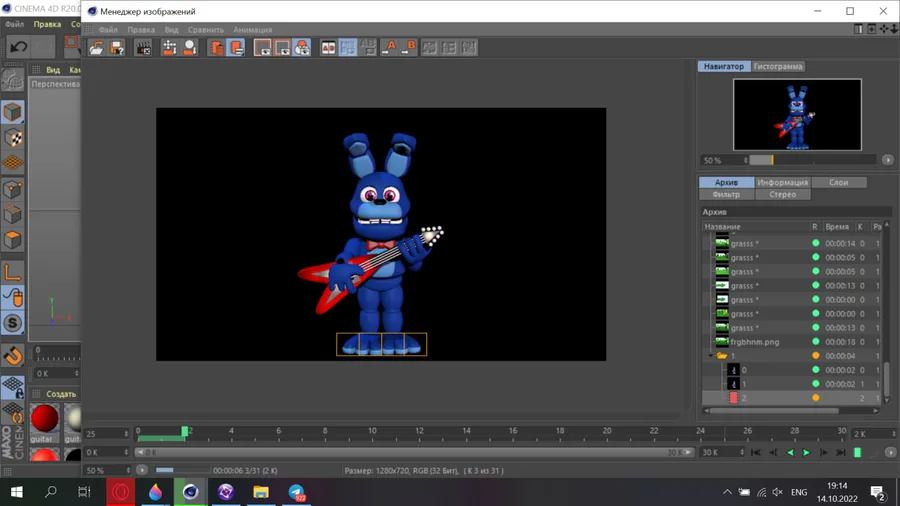This screenshot has width=900, height=506.
Task: Click the first red-framed view icon
Action: pyautogui.click(x=262, y=48)
